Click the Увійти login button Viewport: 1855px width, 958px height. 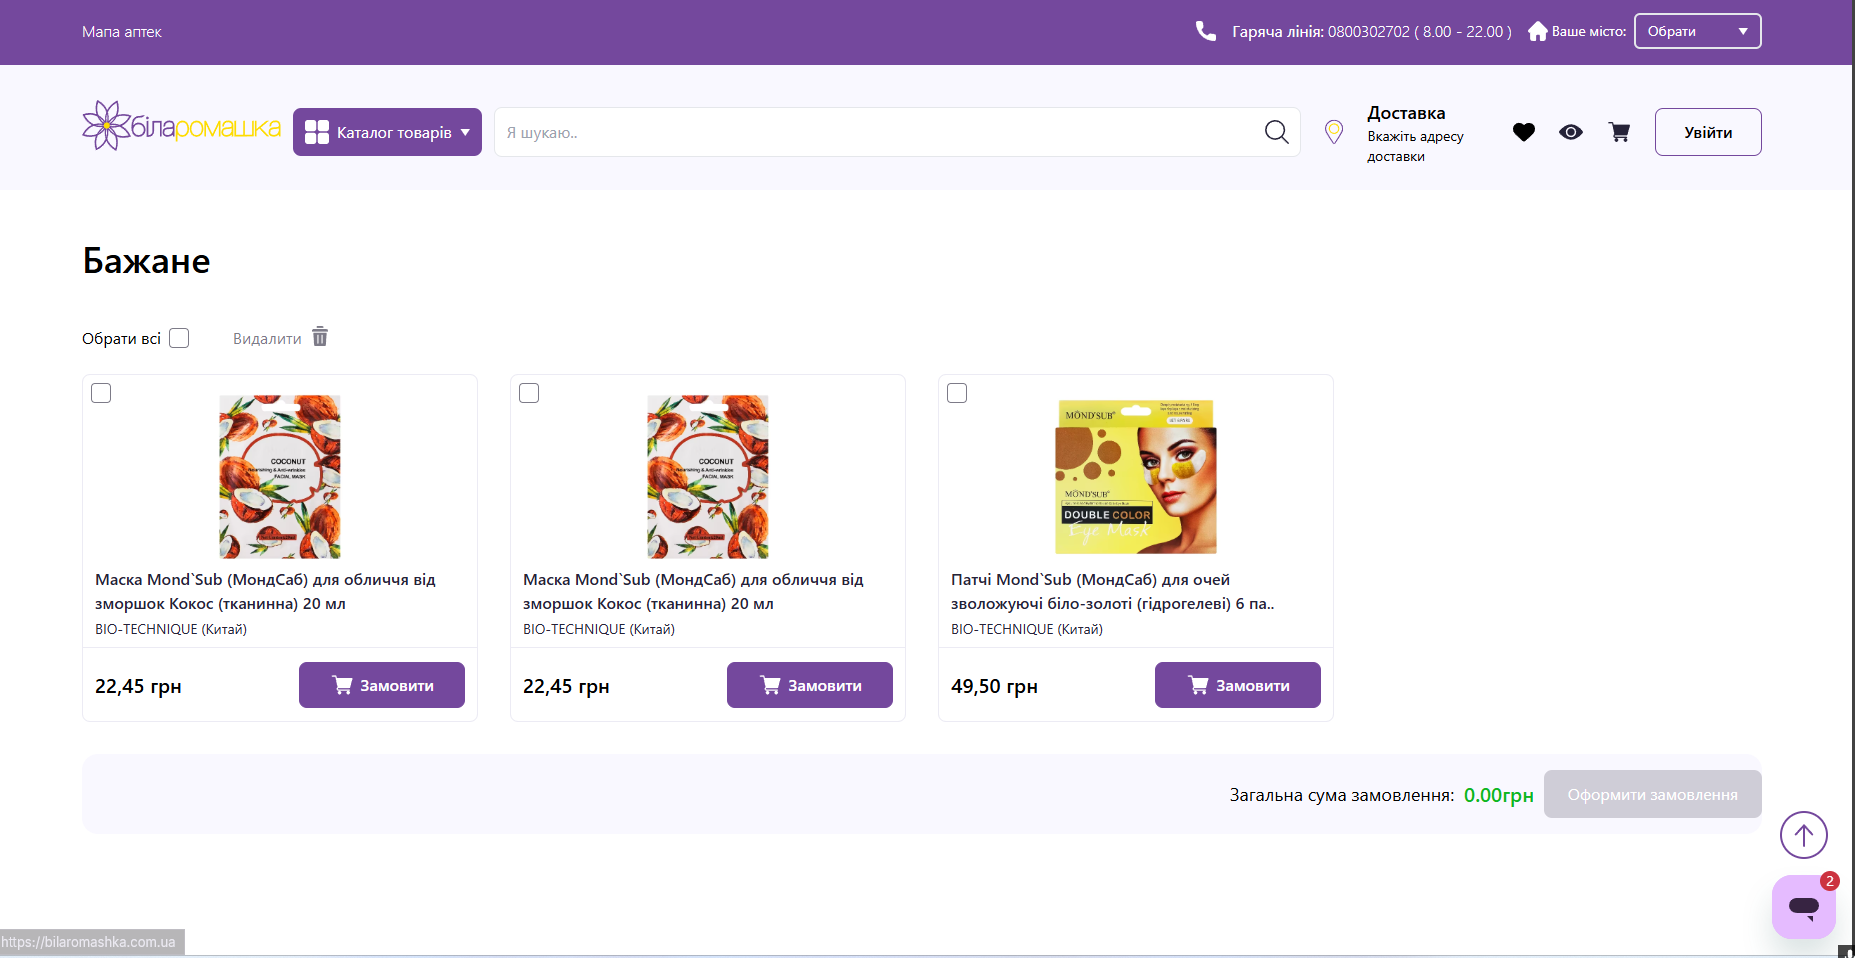1708,132
